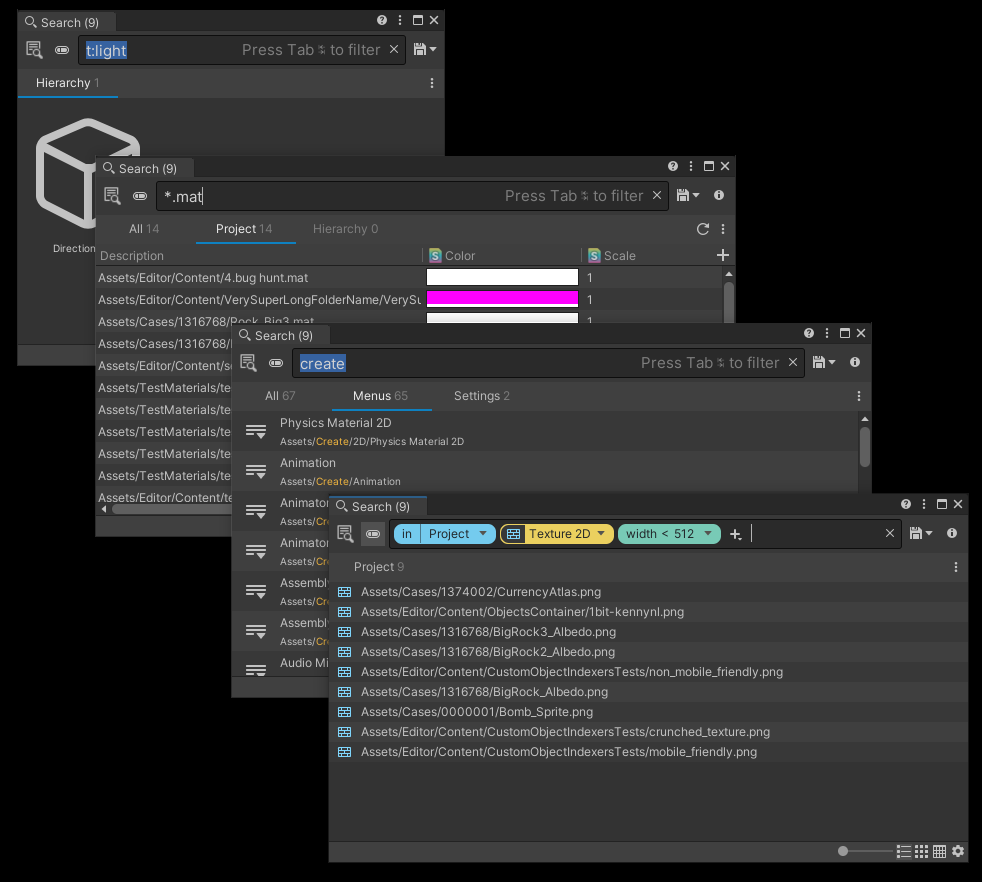The image size is (982, 882).
Task: Toggle the pill-shaped builder button beside the create field
Action: pyautogui.click(x=276, y=363)
